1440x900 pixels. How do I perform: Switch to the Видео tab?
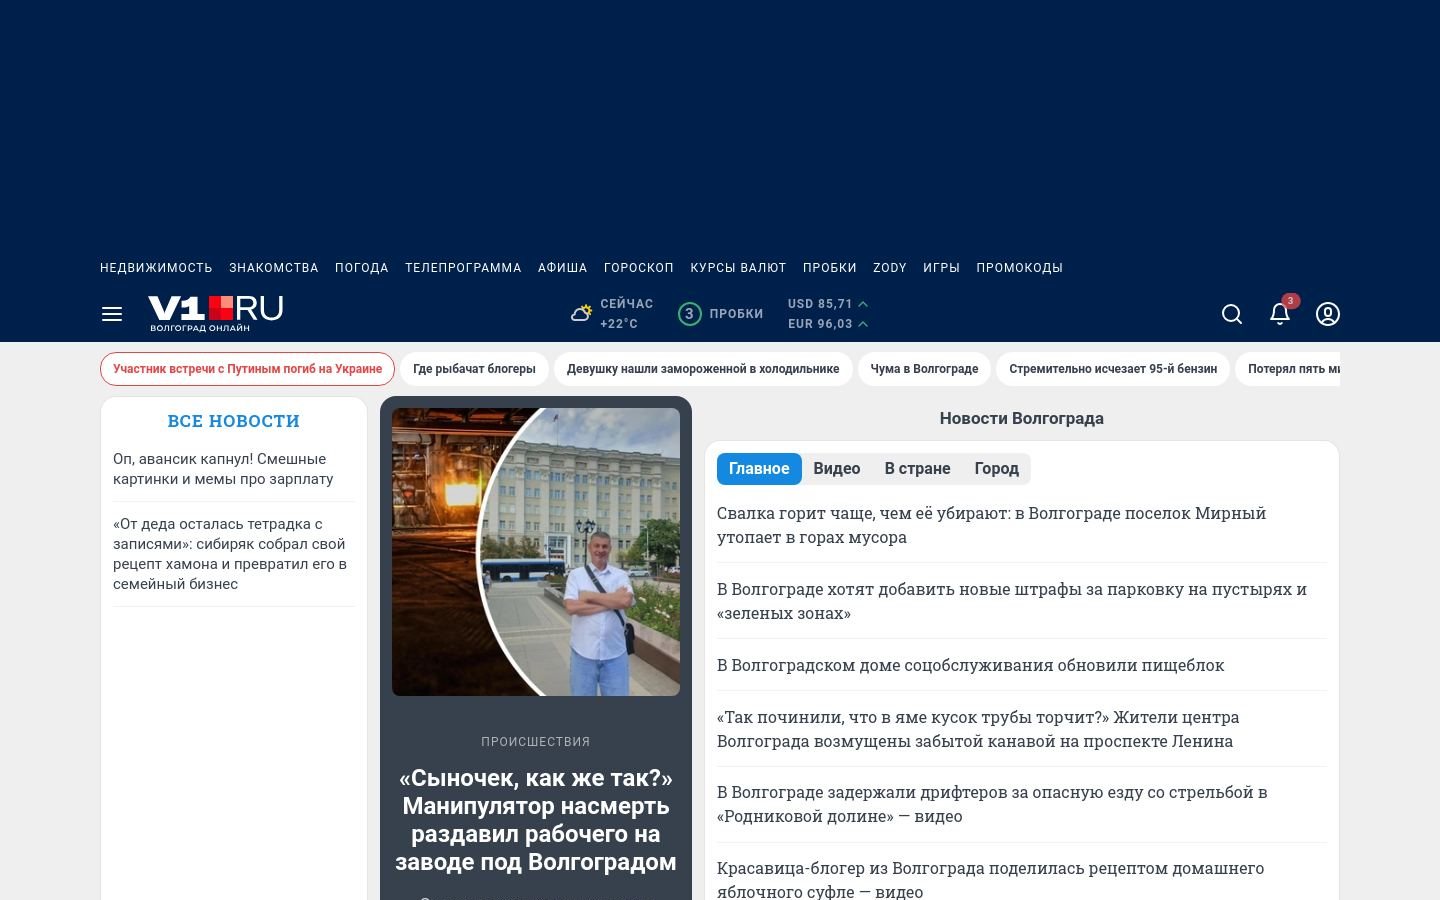837,469
